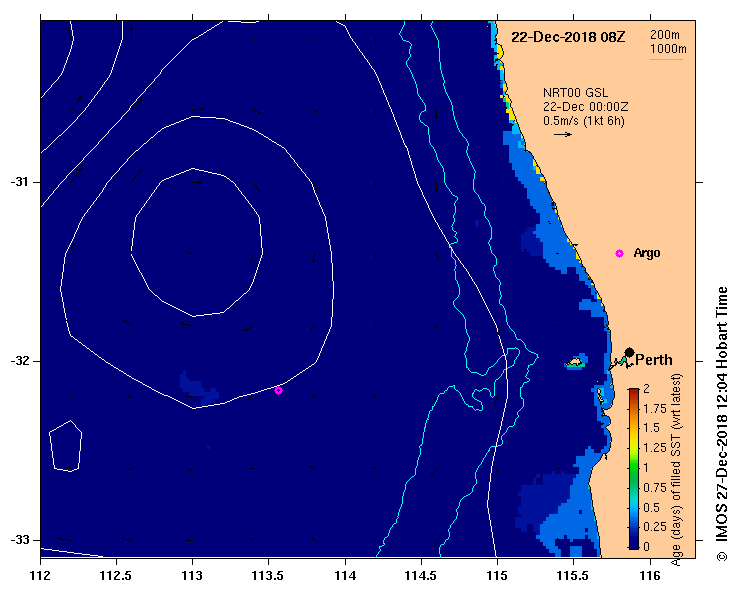Click the NRT00 GSL velocity label
This screenshot has width=739, height=592.
click(x=575, y=93)
